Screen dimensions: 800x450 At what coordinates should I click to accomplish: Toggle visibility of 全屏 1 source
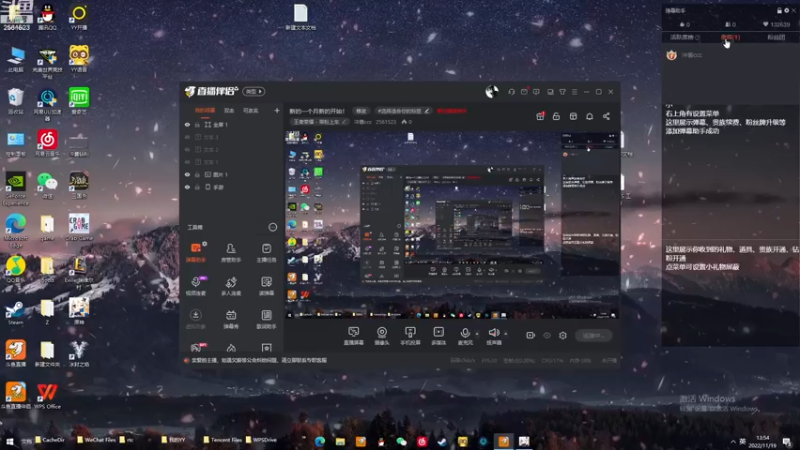187,124
